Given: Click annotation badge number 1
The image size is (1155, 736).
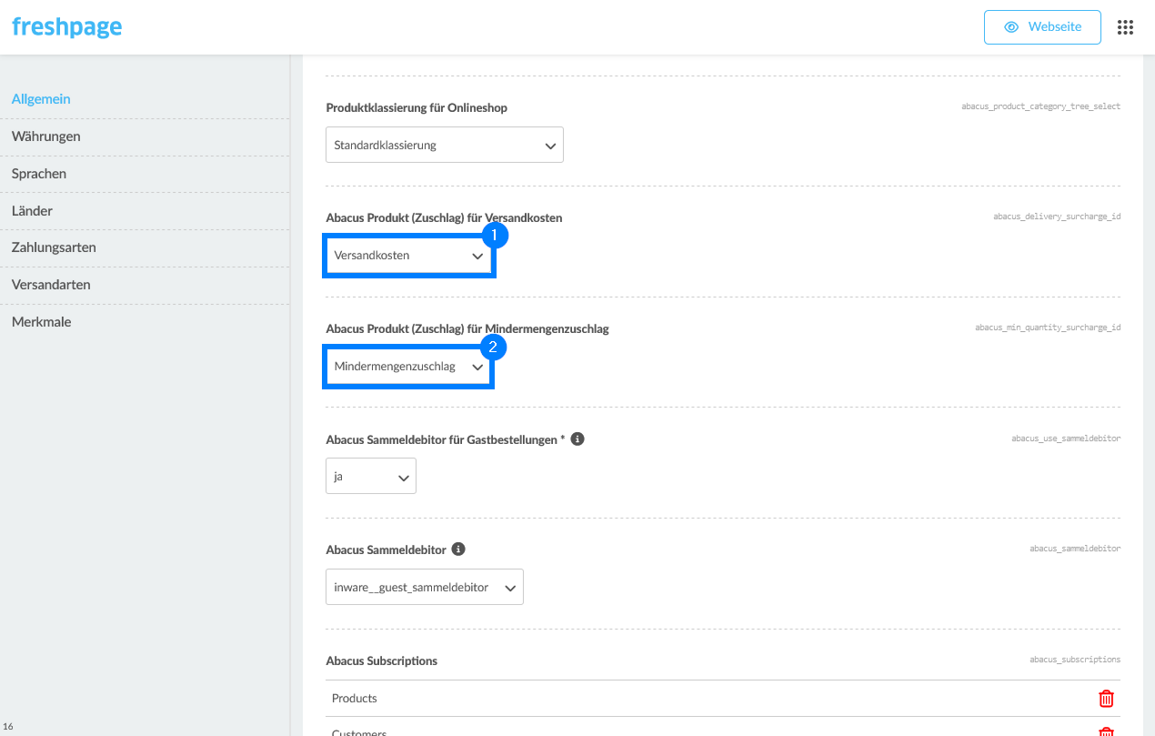Looking at the screenshot, I should (x=495, y=236).
